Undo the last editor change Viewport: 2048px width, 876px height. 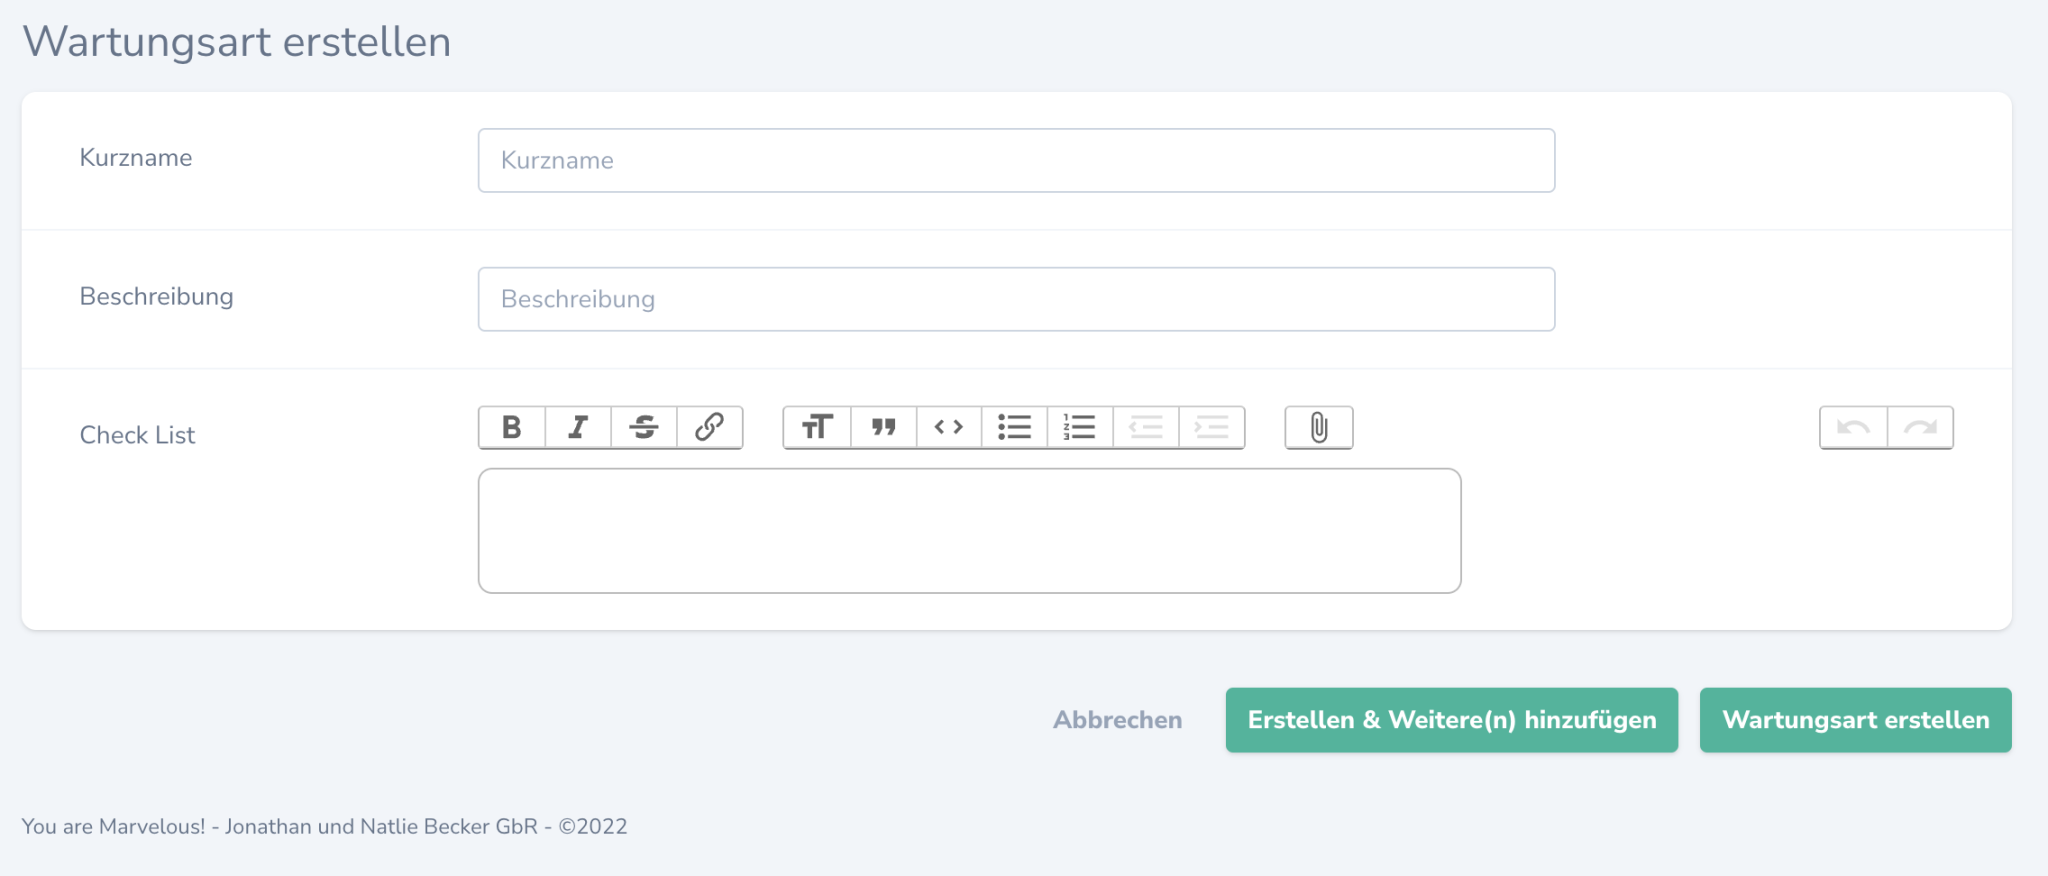1853,428
